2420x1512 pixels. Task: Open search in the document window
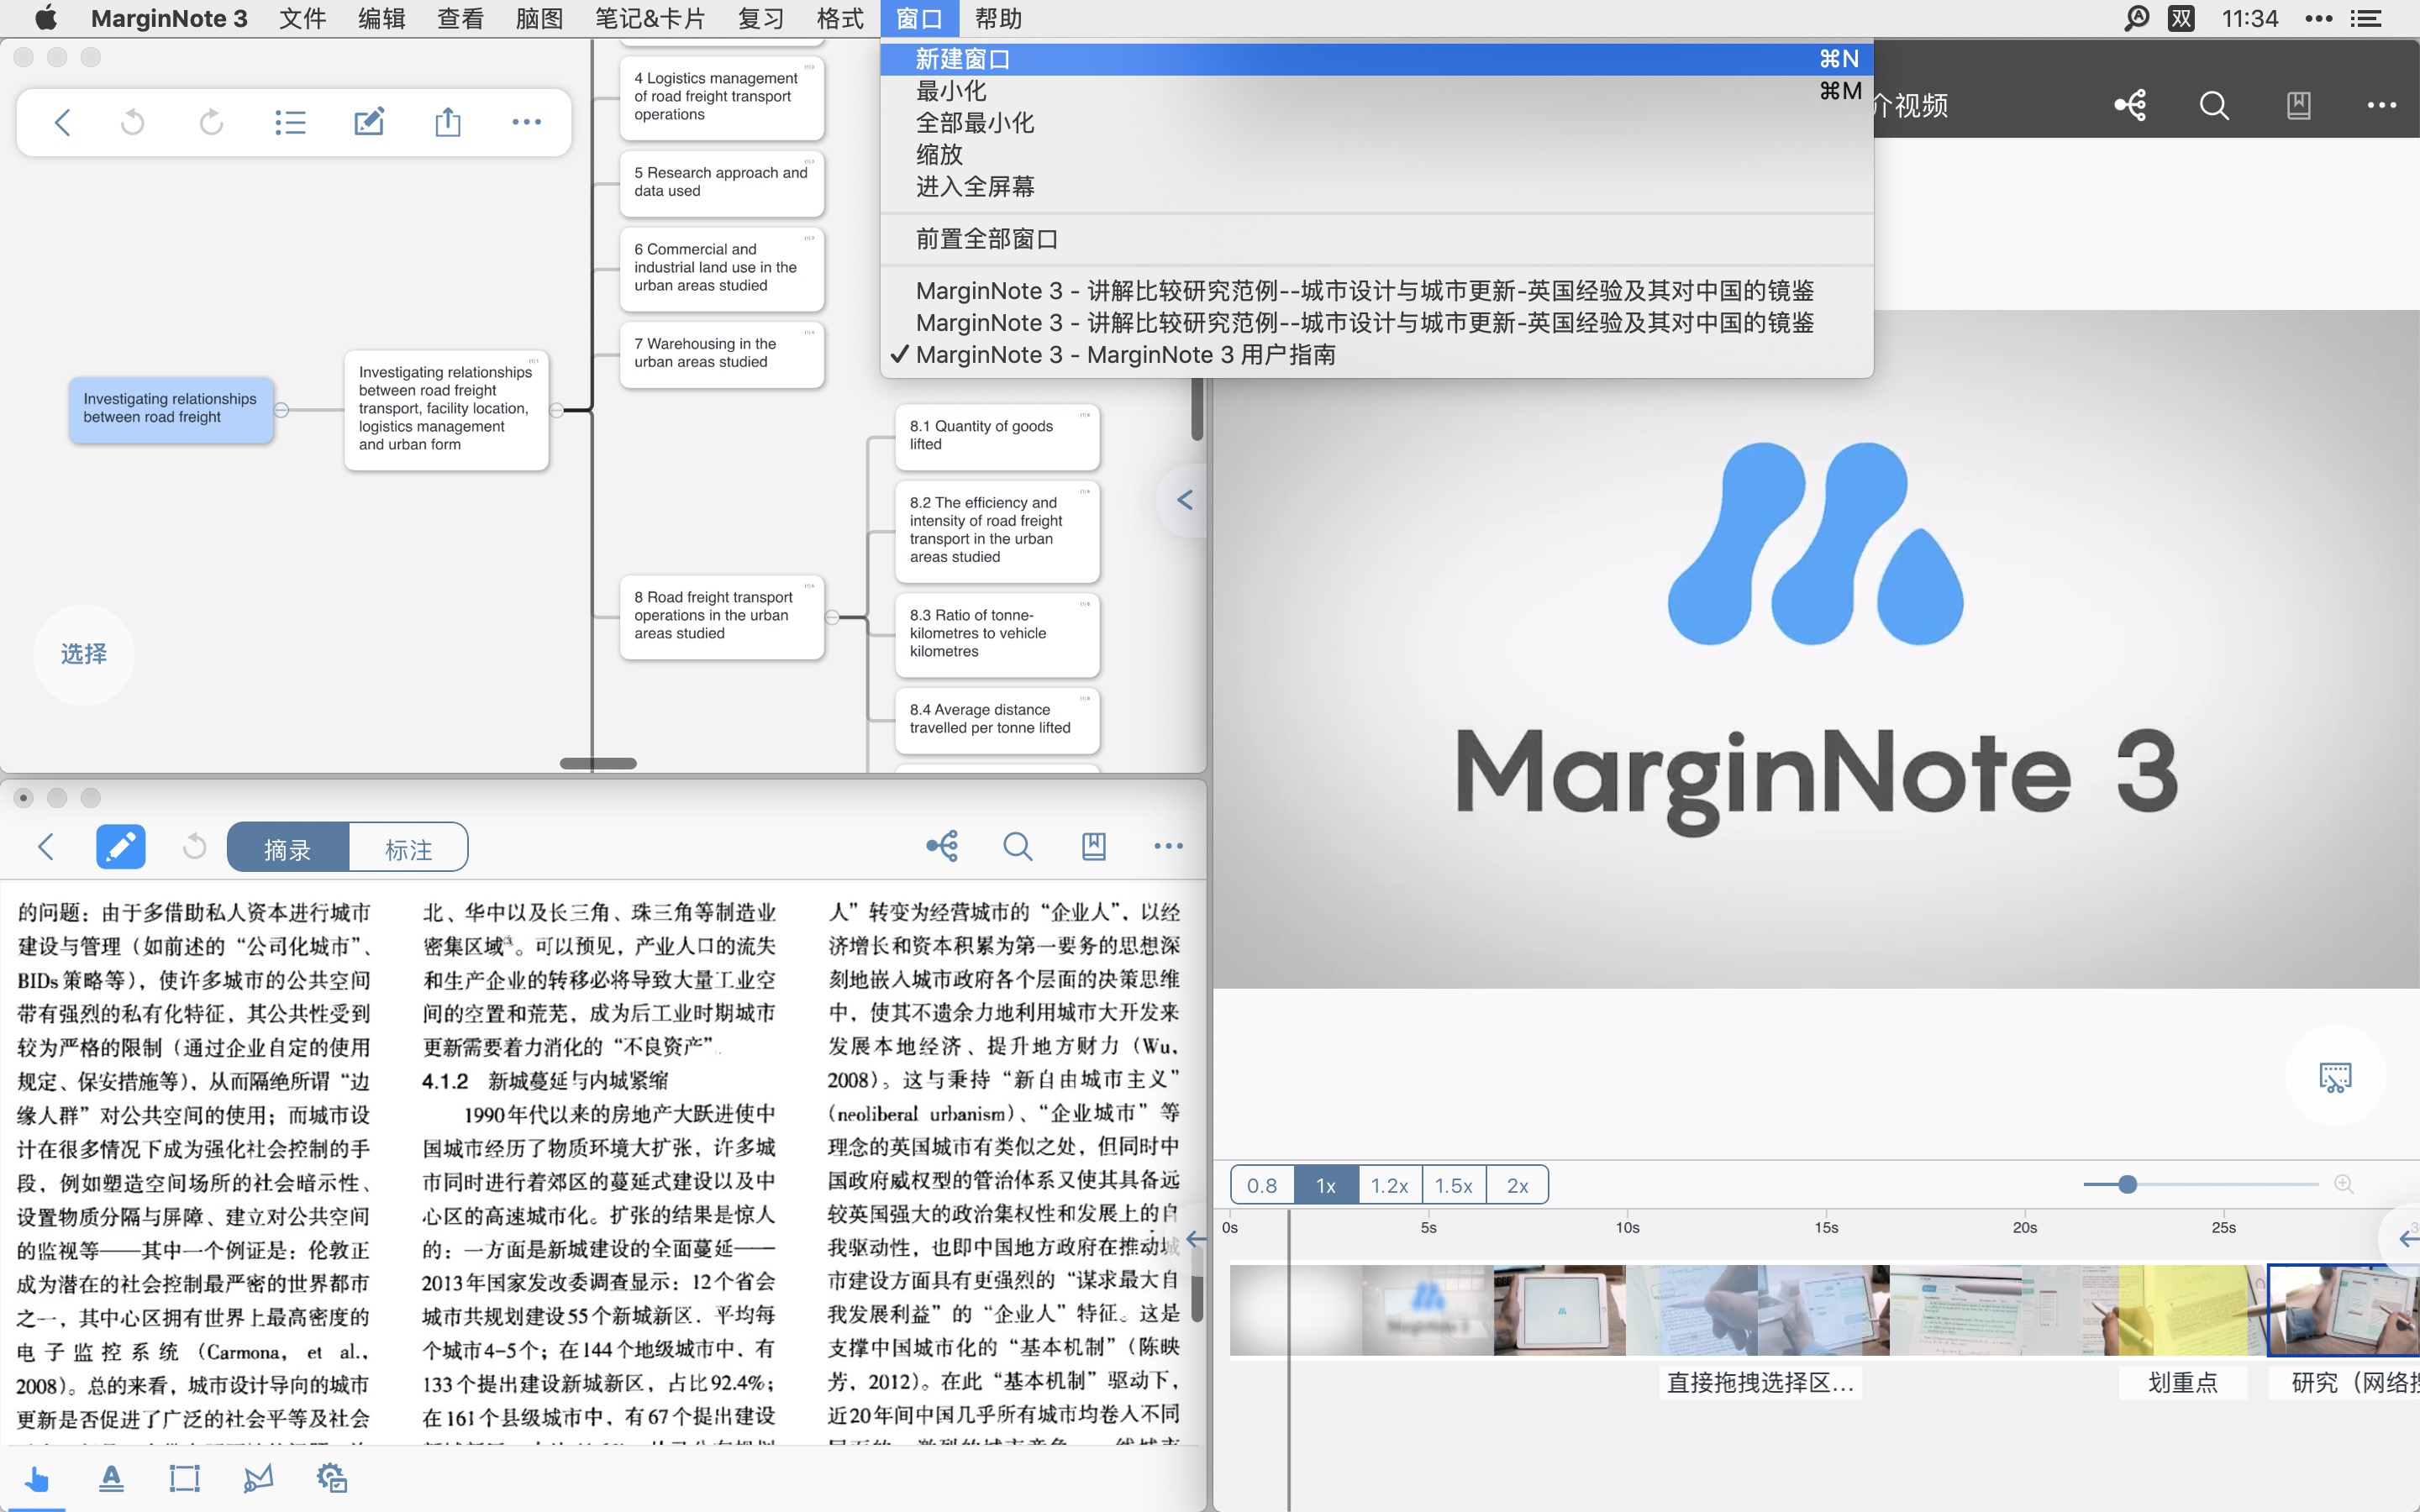tap(1018, 846)
